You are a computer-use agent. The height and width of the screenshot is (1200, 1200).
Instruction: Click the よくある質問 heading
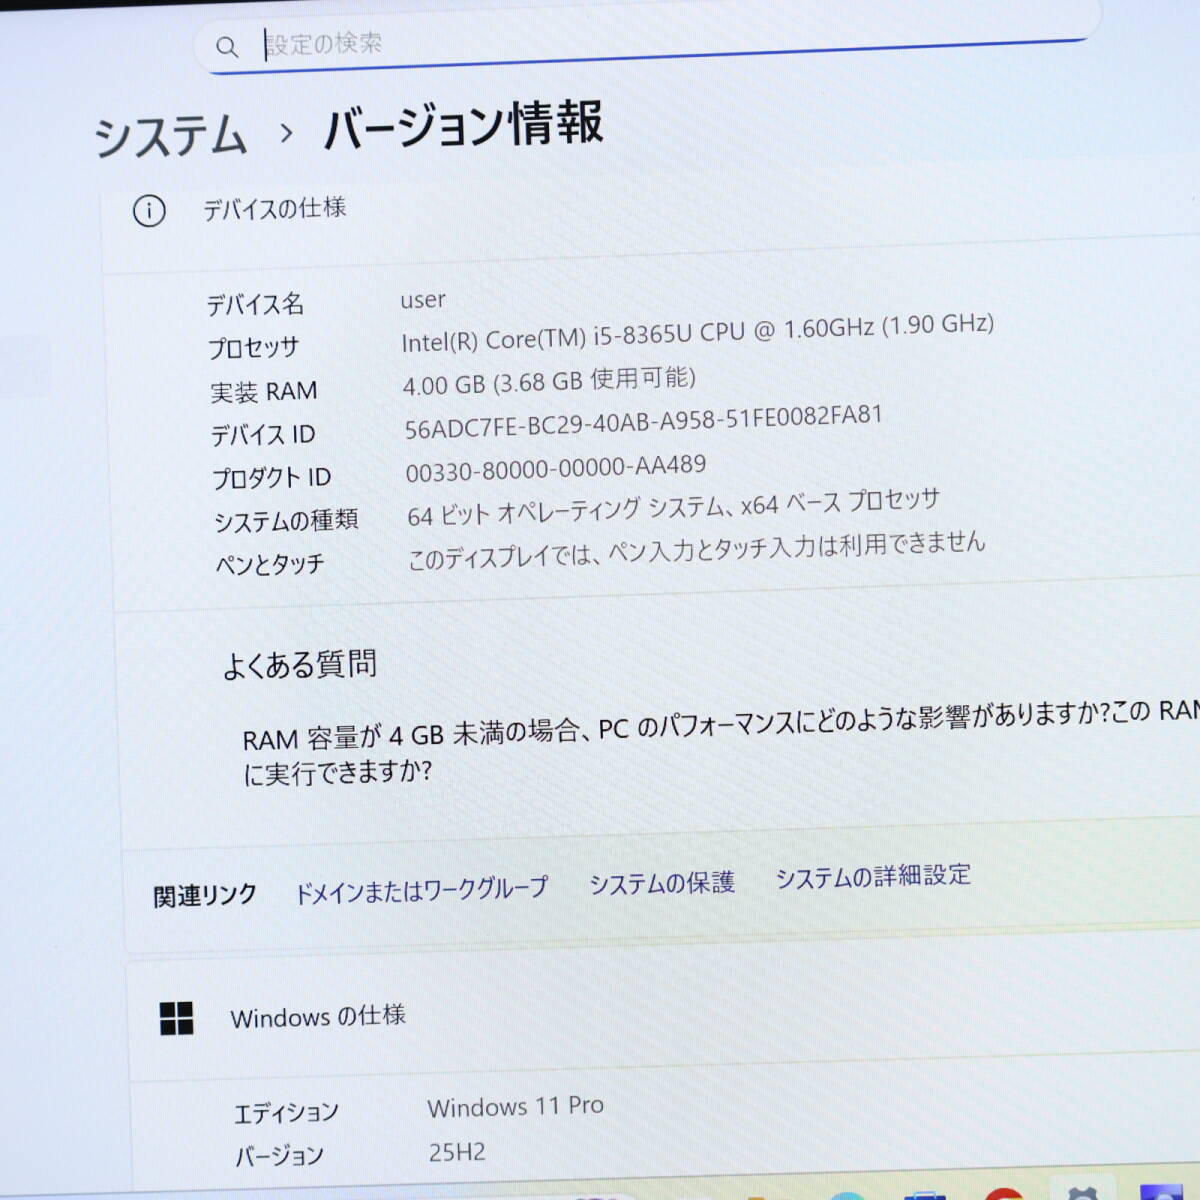(300, 664)
